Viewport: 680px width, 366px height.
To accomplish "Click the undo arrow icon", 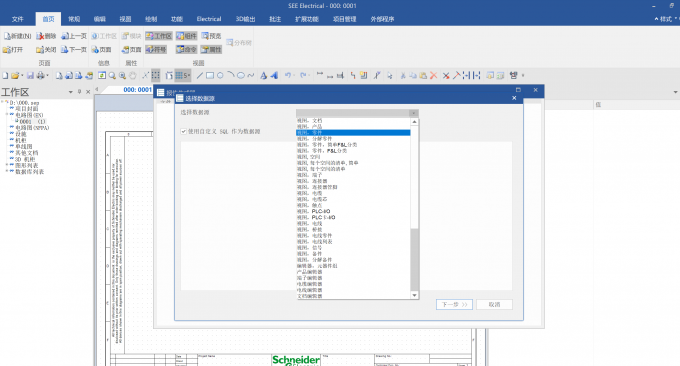I will pyautogui.click(x=288, y=75).
